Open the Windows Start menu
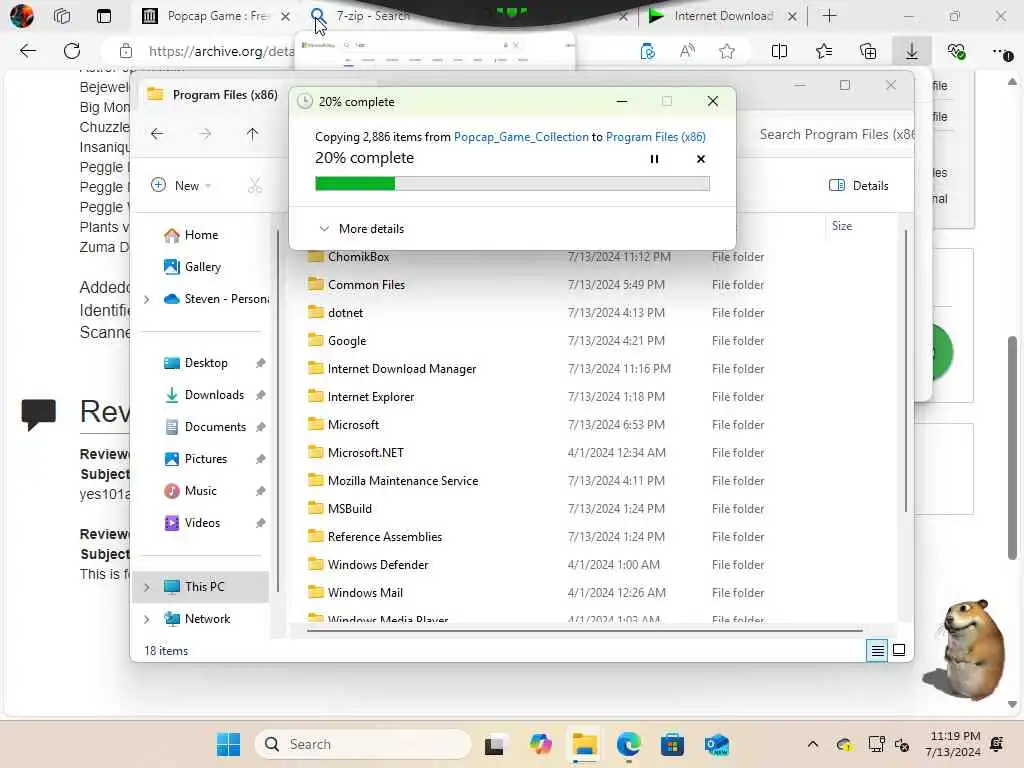This screenshot has height=768, width=1024. pos(229,744)
